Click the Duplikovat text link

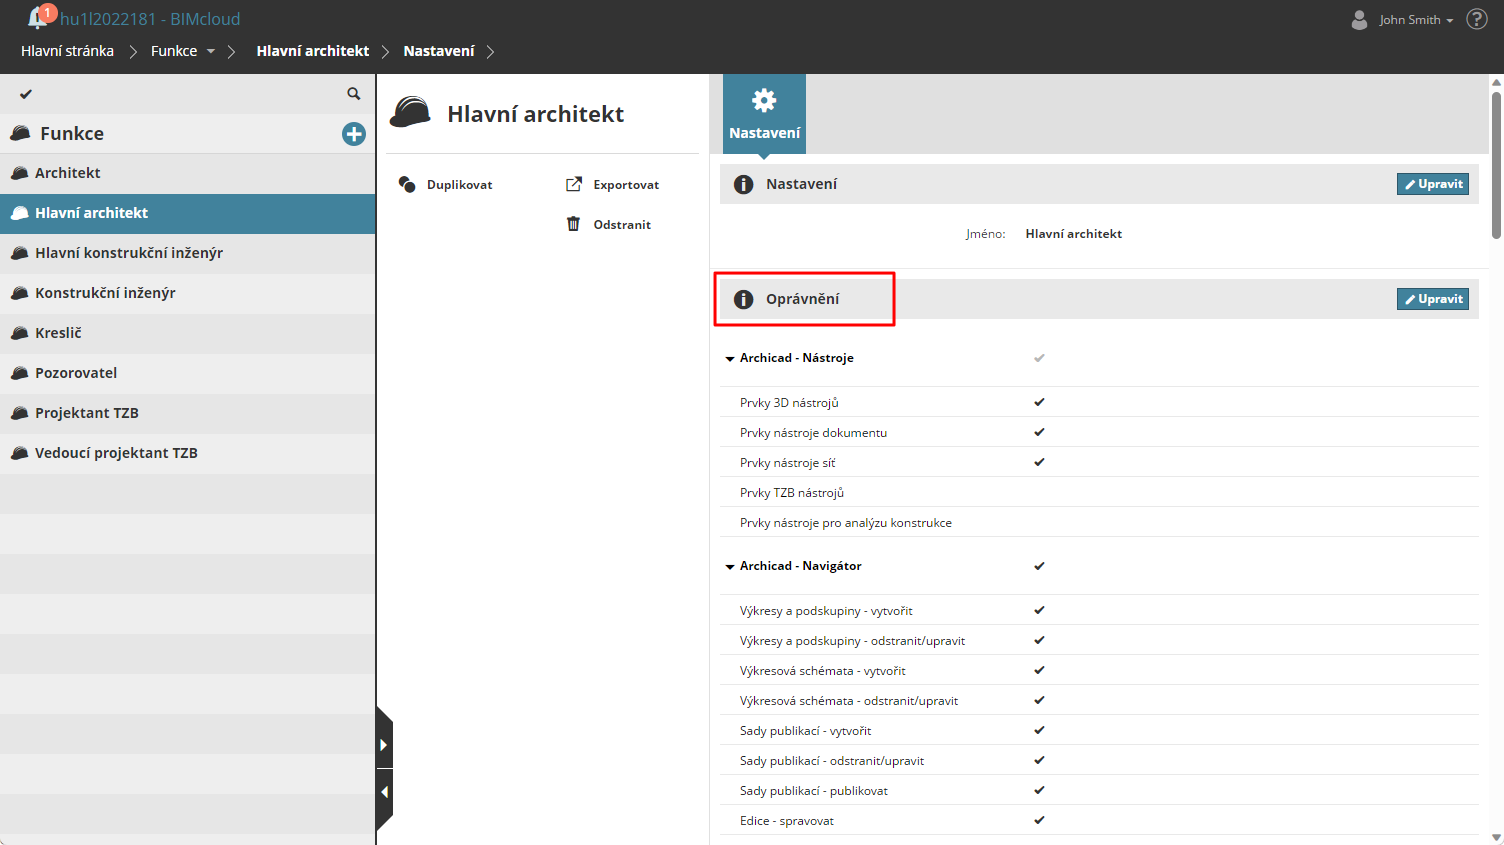point(459,185)
